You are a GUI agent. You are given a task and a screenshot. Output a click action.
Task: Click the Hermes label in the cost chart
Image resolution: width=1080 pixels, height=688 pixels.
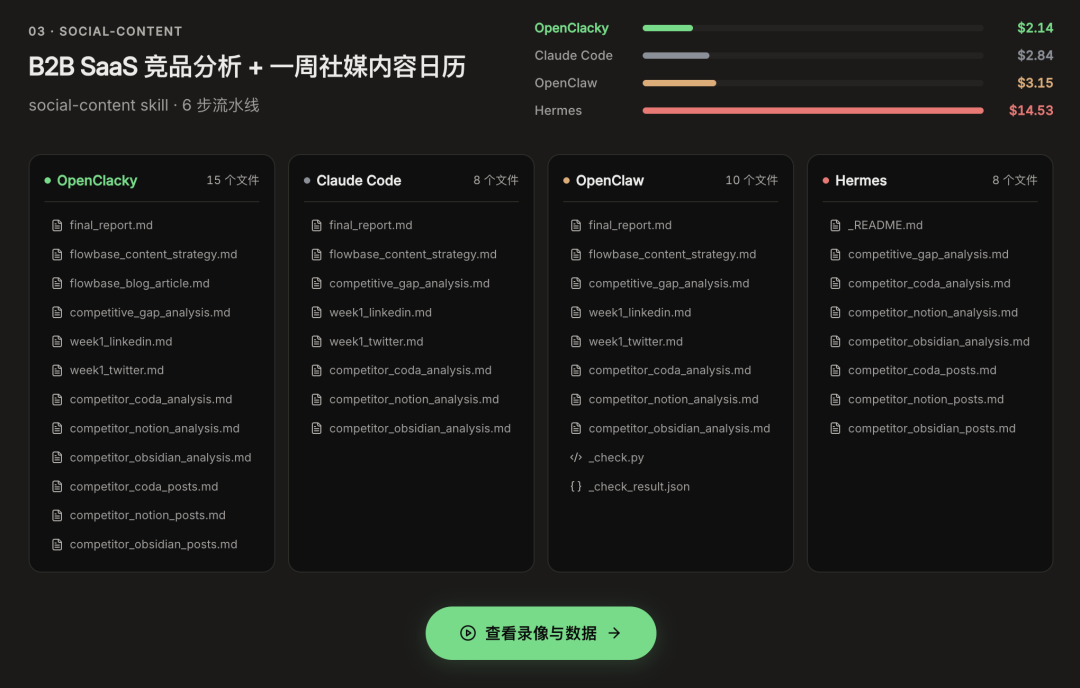558,111
